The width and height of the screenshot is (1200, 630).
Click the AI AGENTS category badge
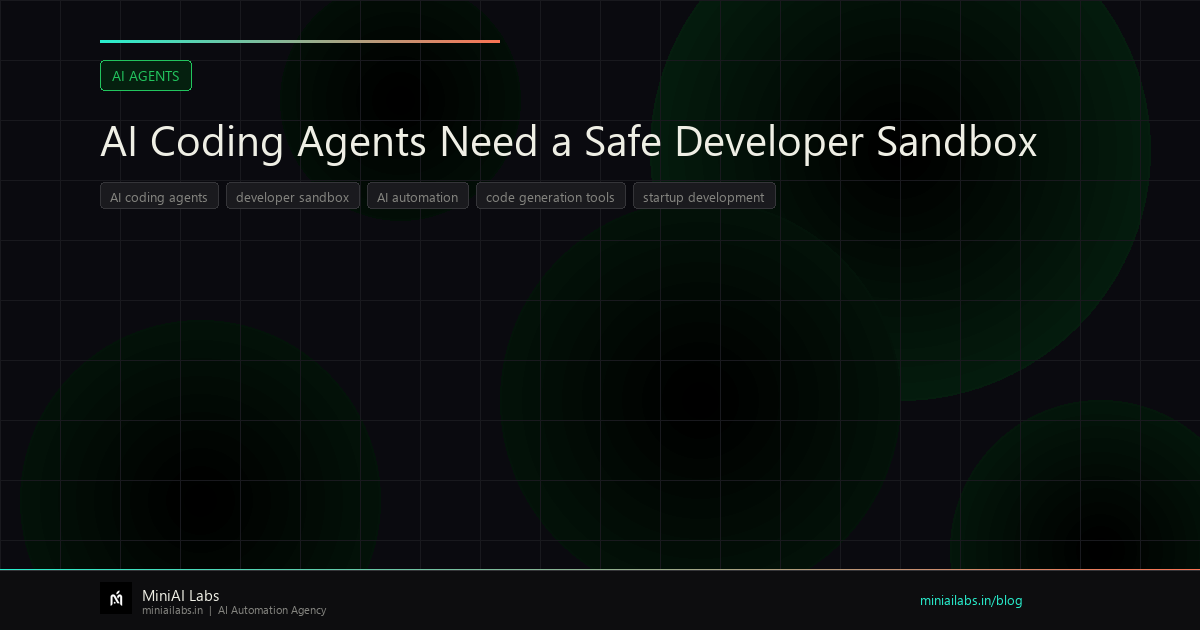coord(146,76)
